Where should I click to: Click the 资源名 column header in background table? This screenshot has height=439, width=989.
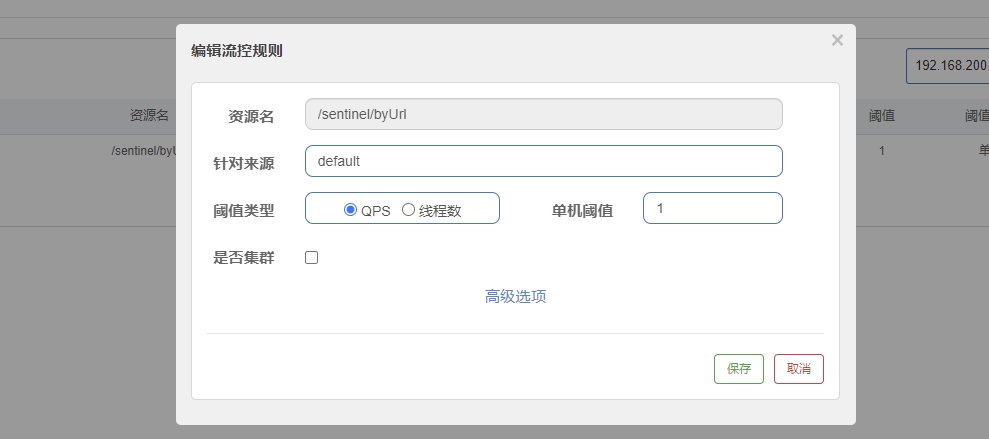pyautogui.click(x=149, y=116)
